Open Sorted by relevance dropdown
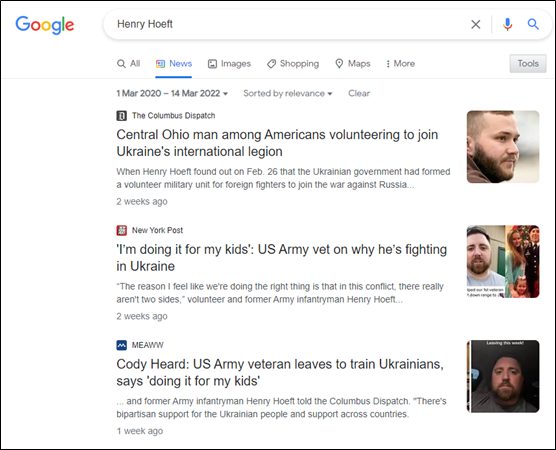The image size is (556, 450). (288, 94)
